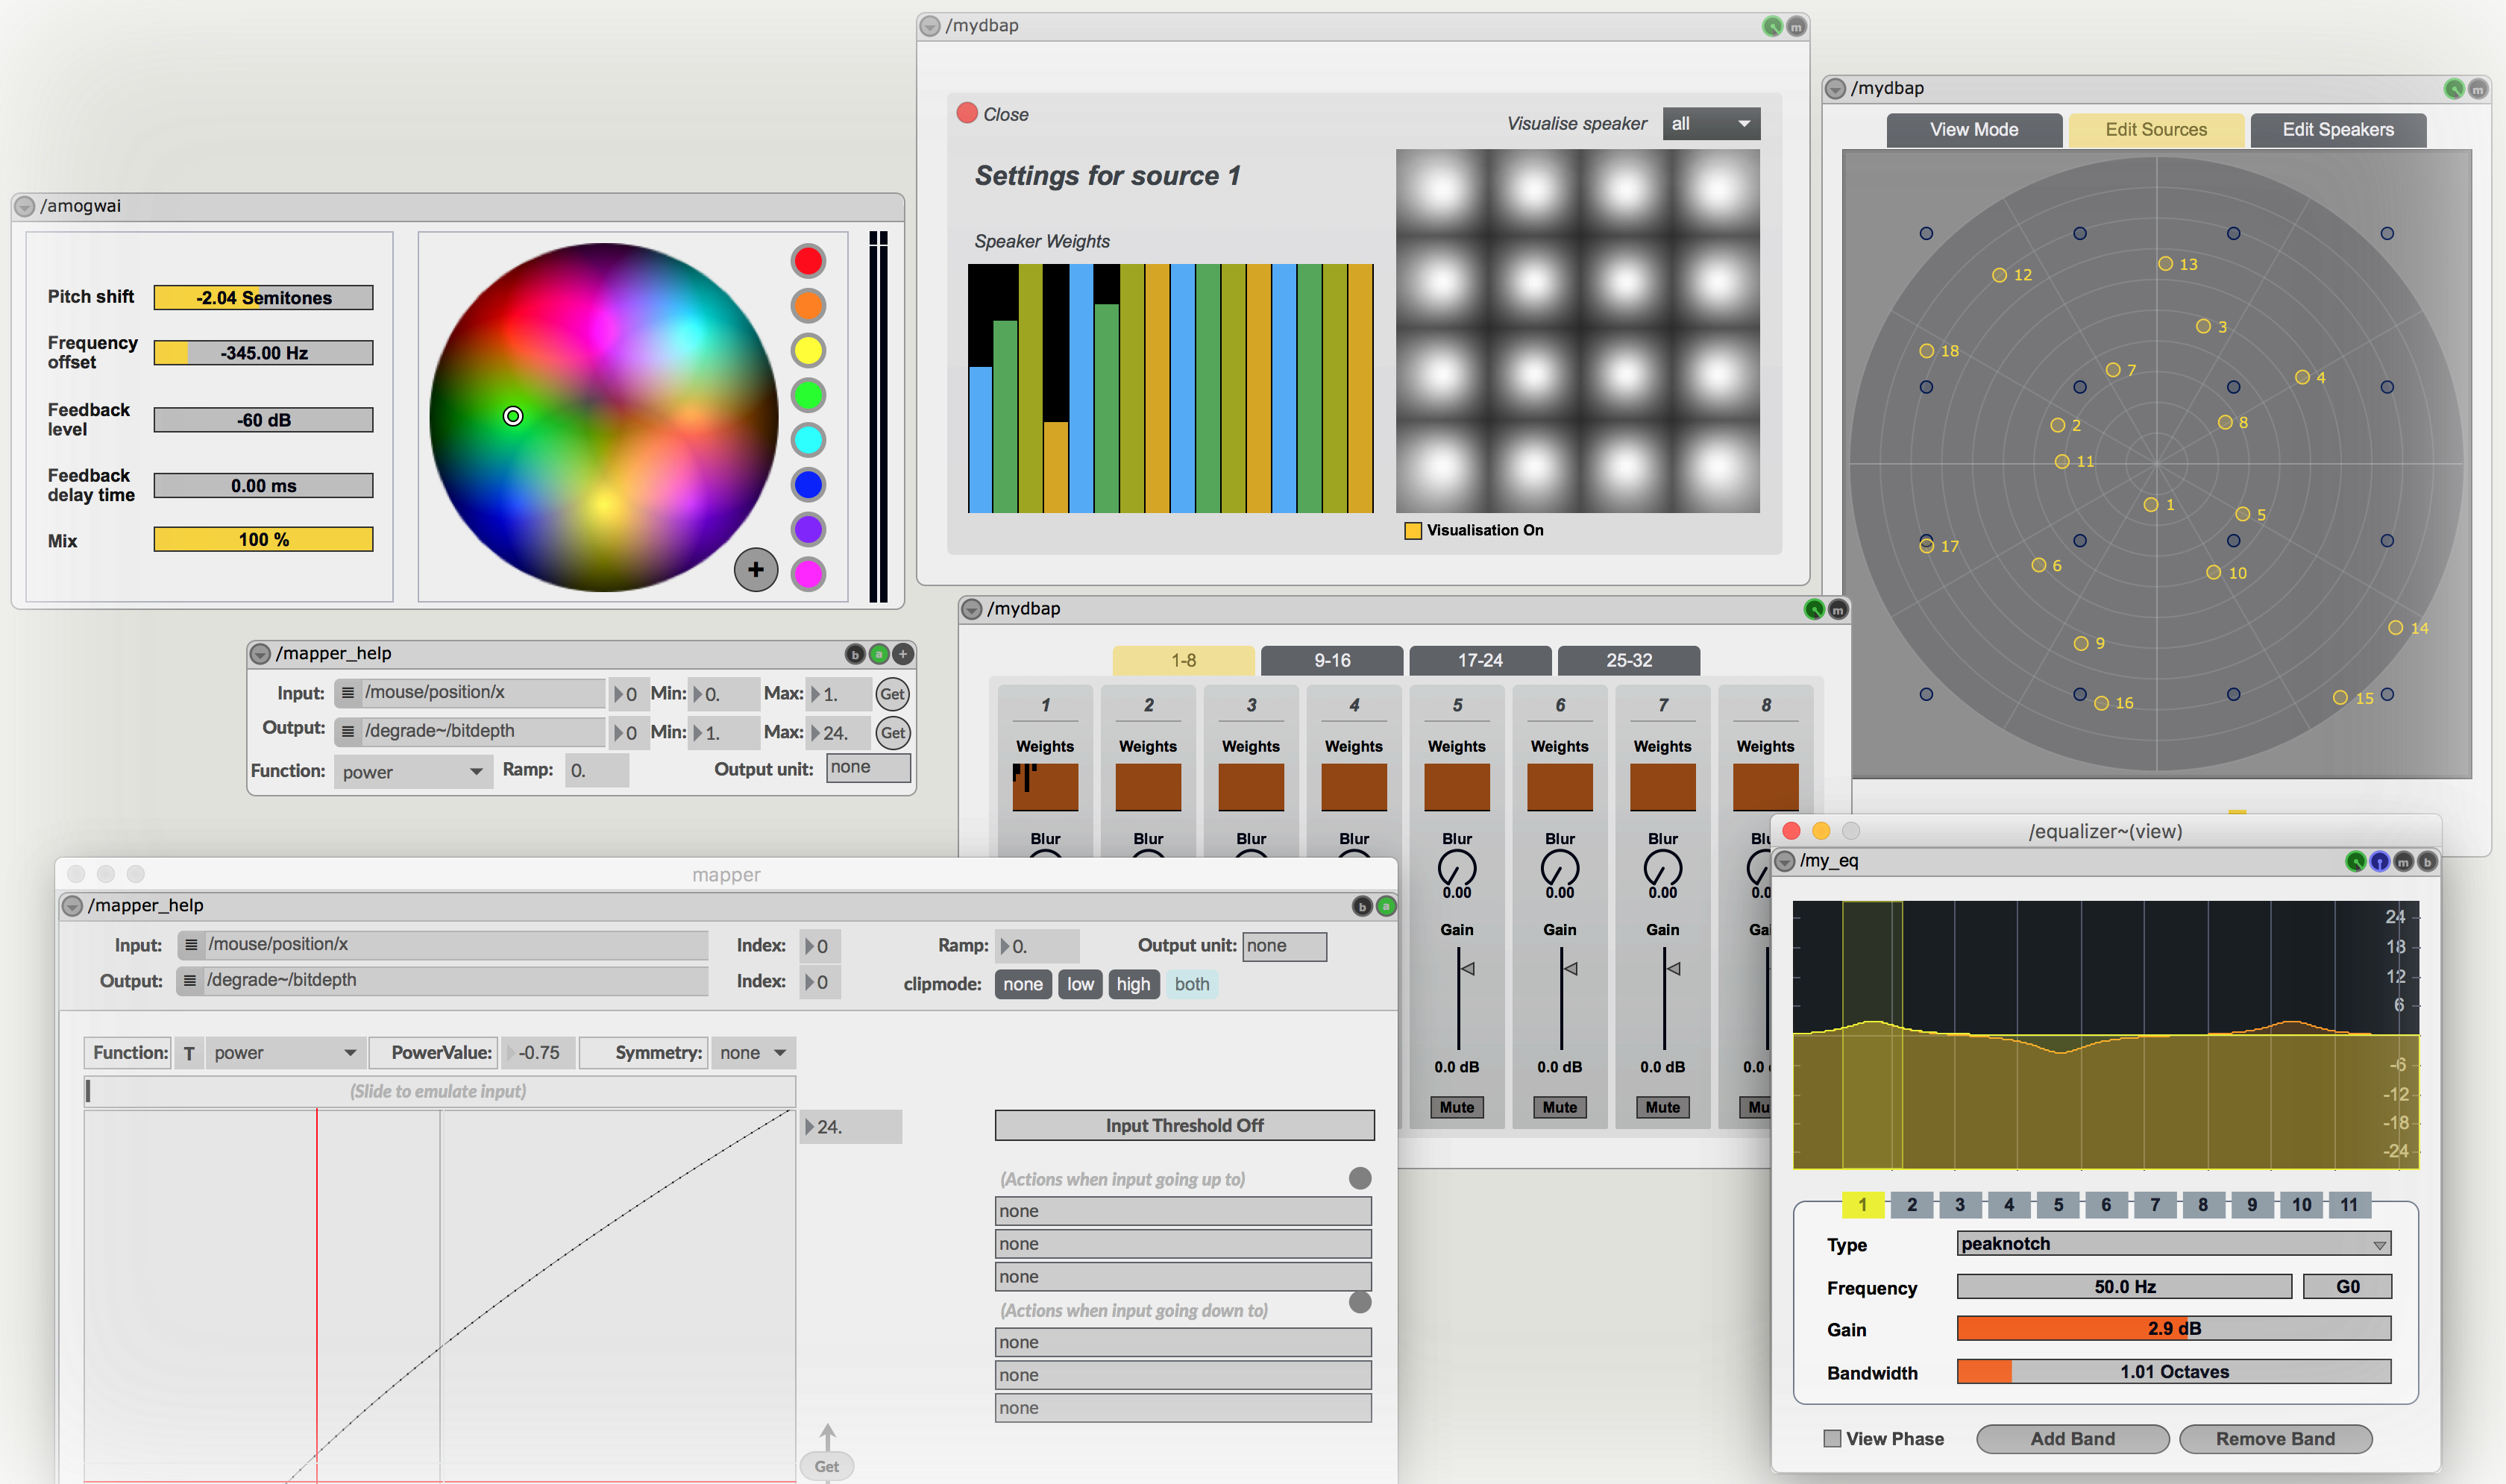Click the Input Threshold Off field
Viewport: 2506px width, 1484px height.
(x=1184, y=1125)
